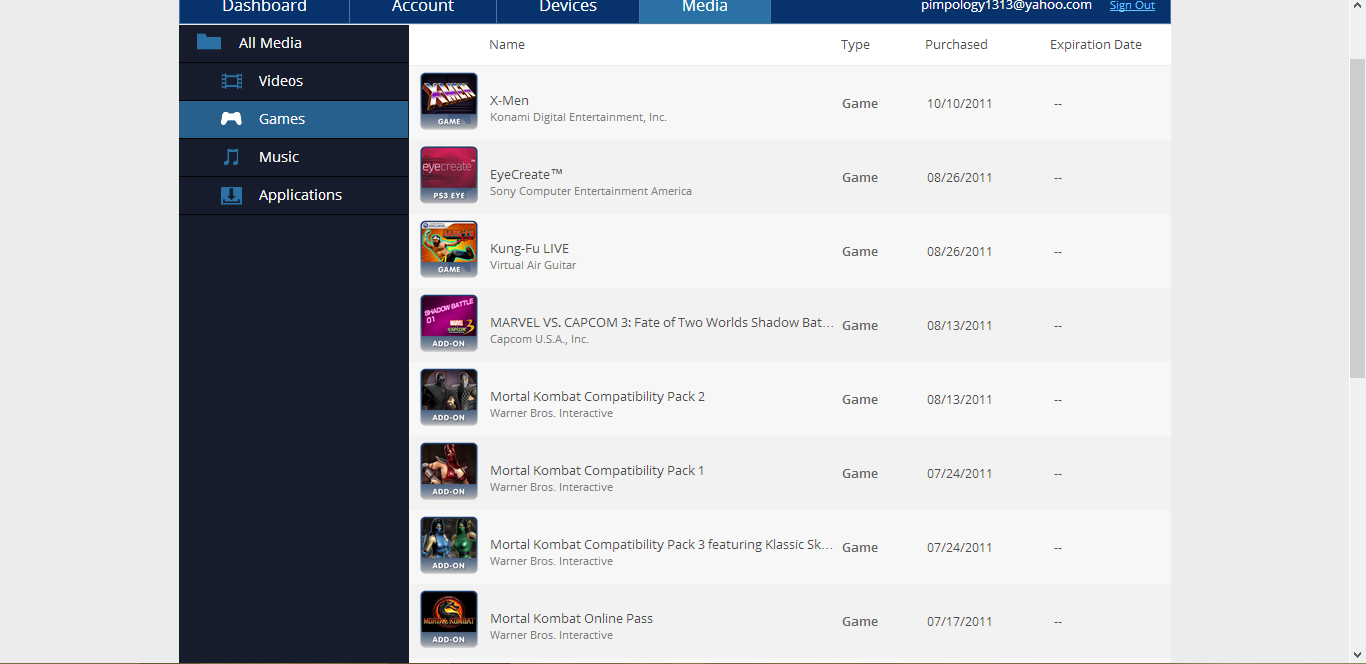Click the X-Men title text
Viewport: 1366px width, 664px height.
click(509, 100)
